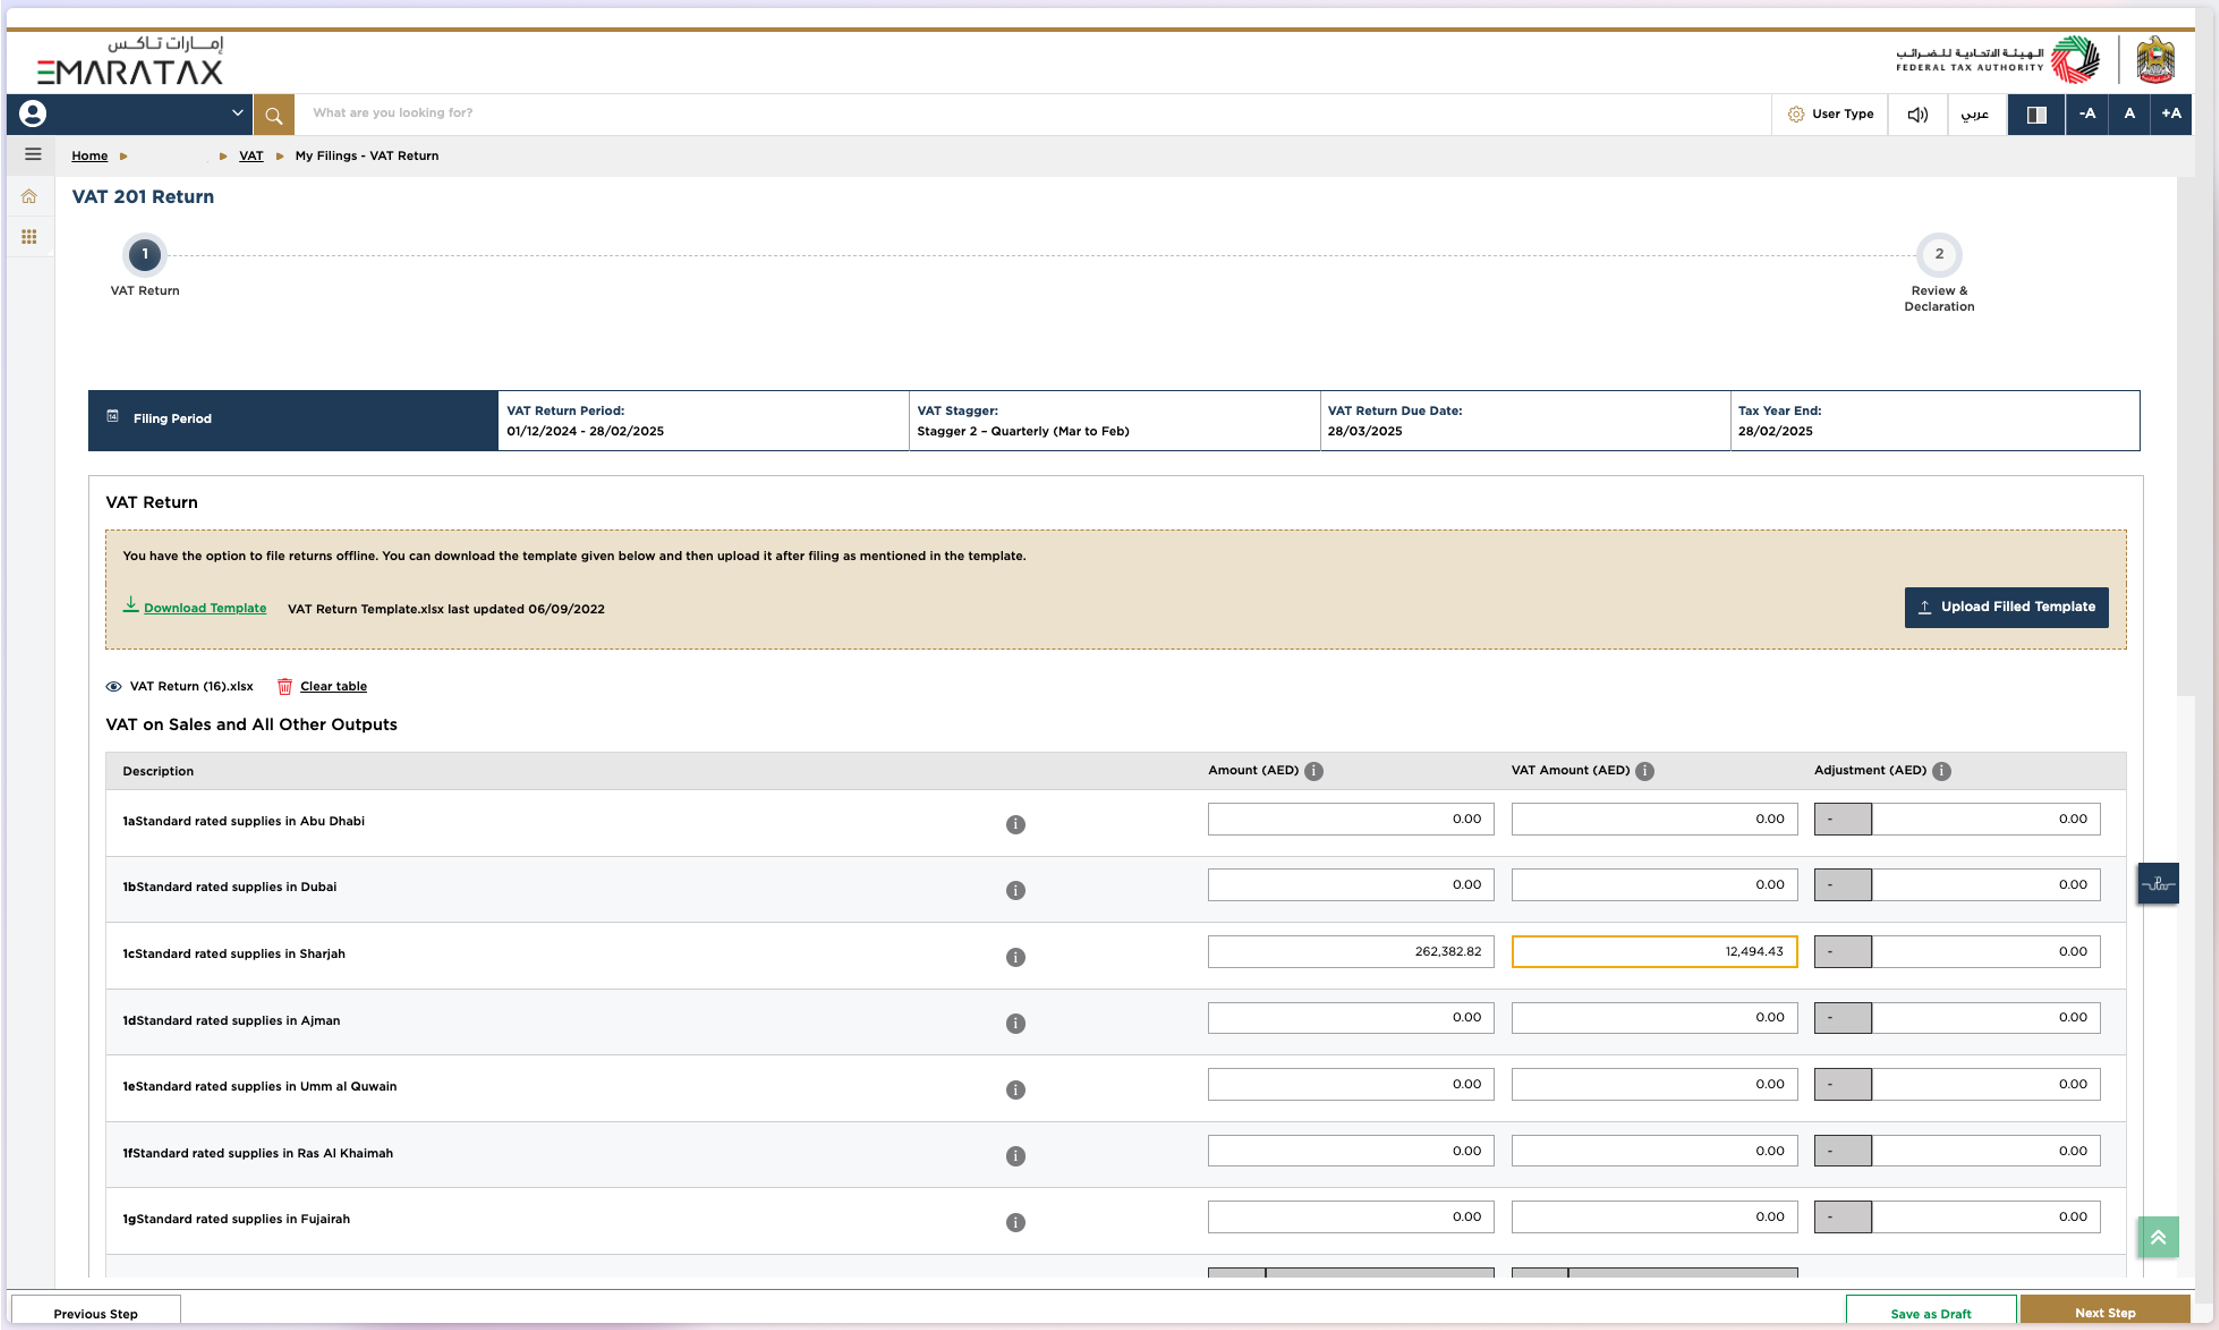Switch language to Arabic

tap(1975, 114)
